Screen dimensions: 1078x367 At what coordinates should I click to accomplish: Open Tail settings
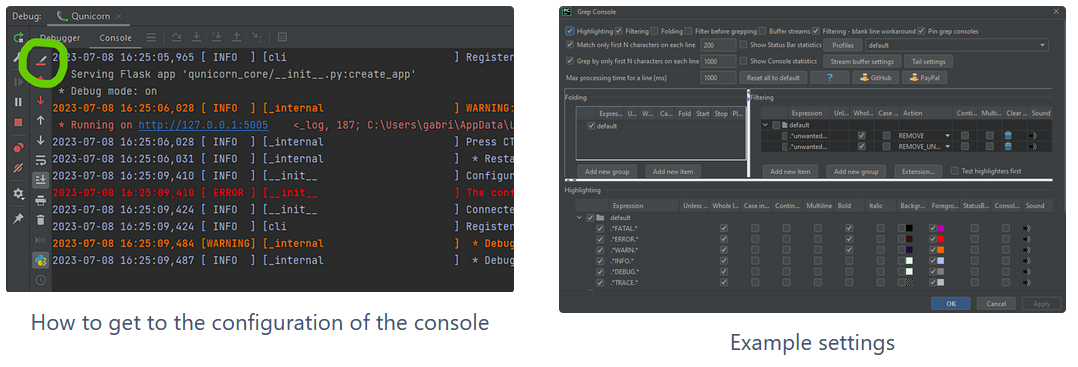tap(928, 61)
